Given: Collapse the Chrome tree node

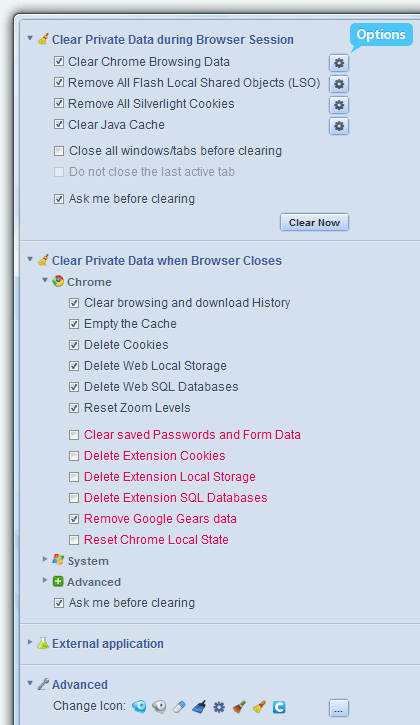Looking at the screenshot, I should [45, 280].
